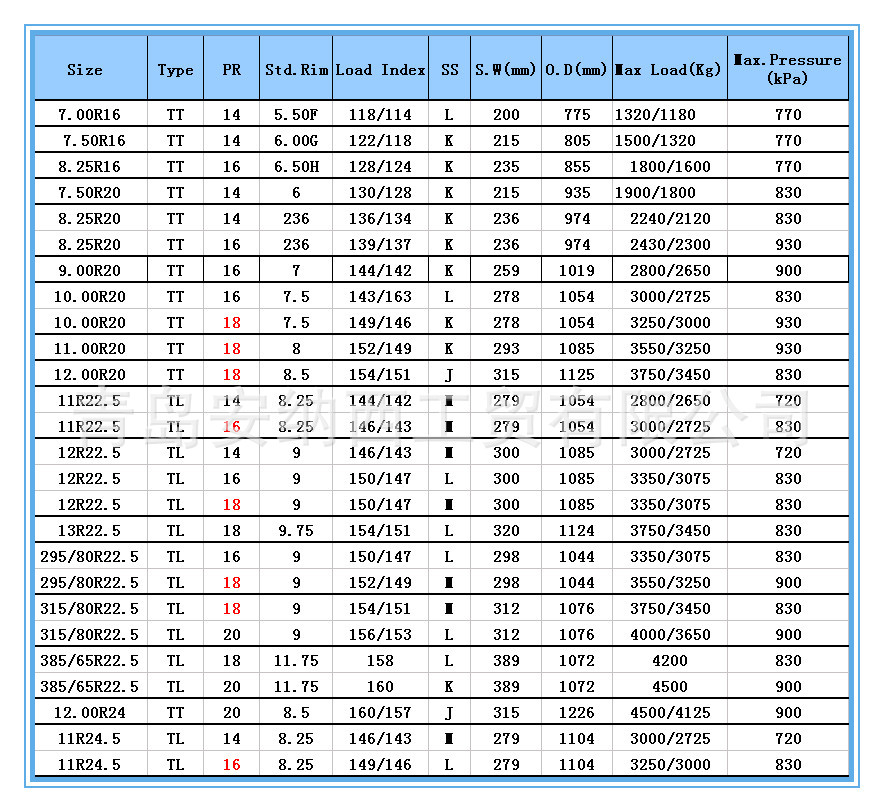The image size is (884, 812).
Task: Click max load 1900/1800
Action: pyautogui.click(x=655, y=192)
